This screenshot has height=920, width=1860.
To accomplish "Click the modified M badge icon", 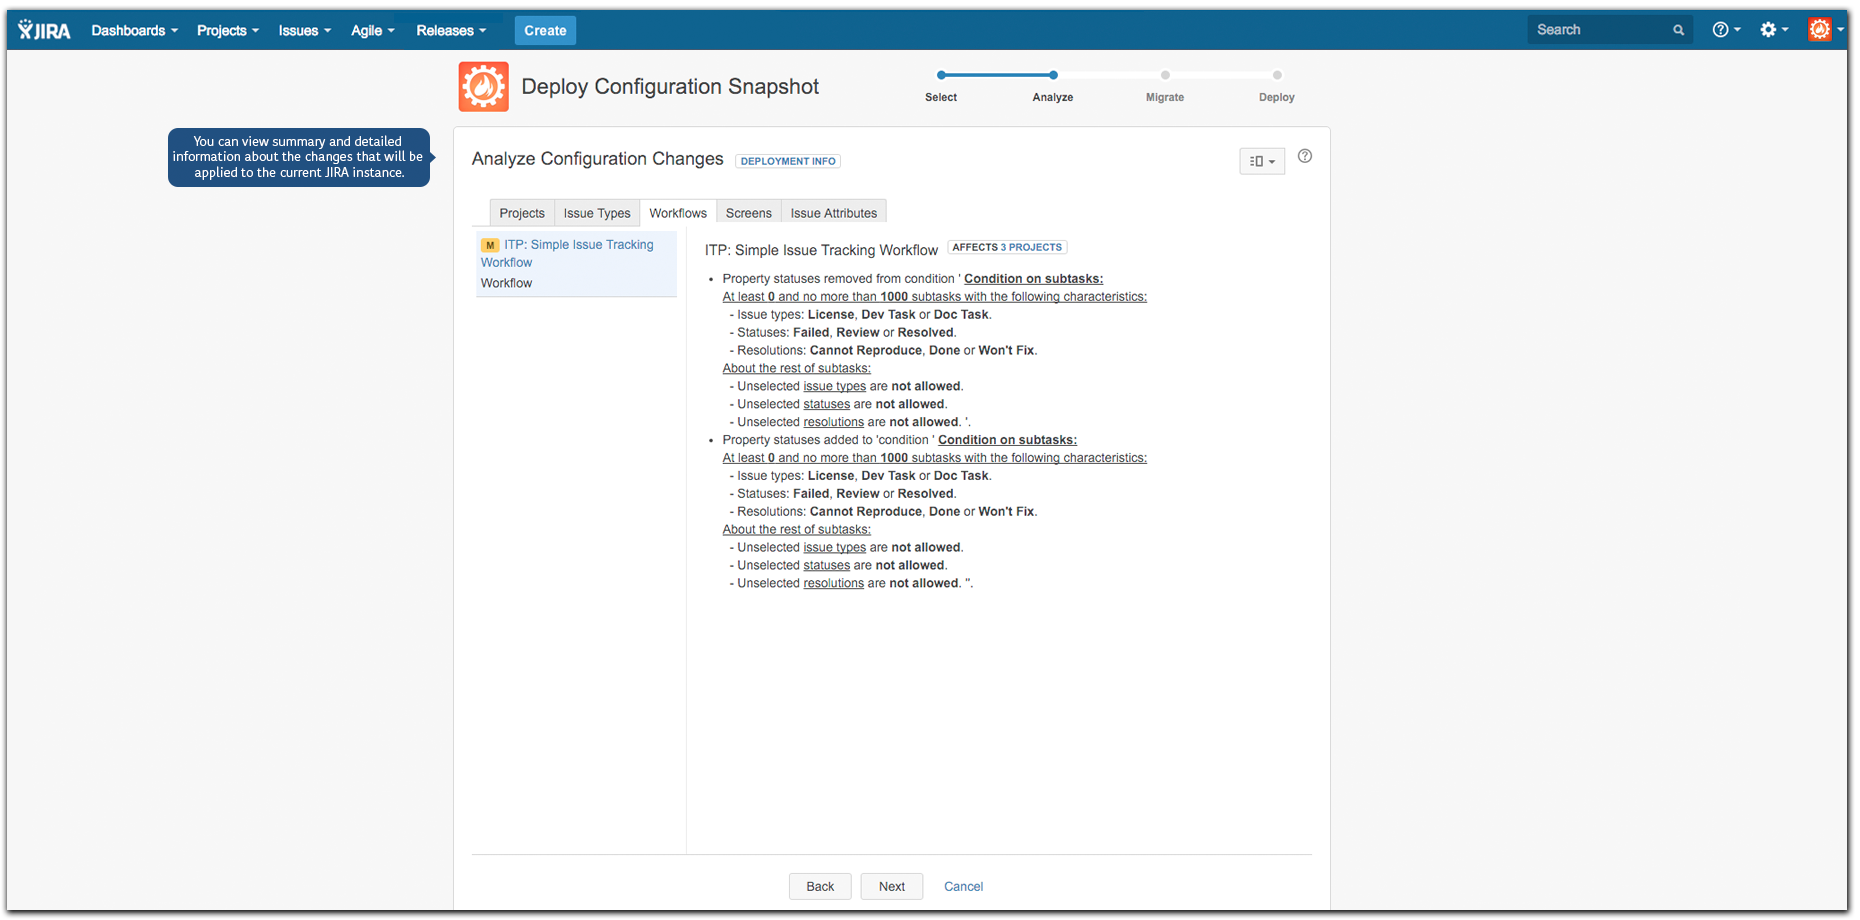I will 490,245.
